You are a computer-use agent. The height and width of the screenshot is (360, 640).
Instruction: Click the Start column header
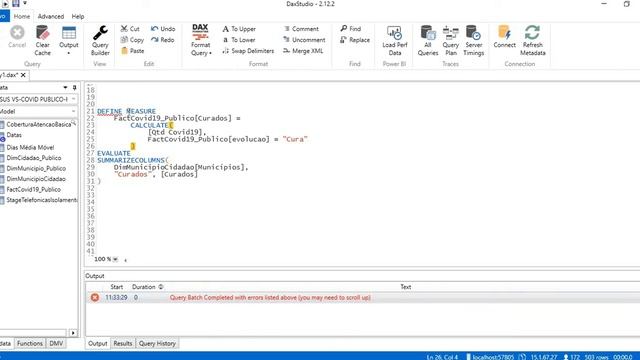pyautogui.click(x=116, y=287)
